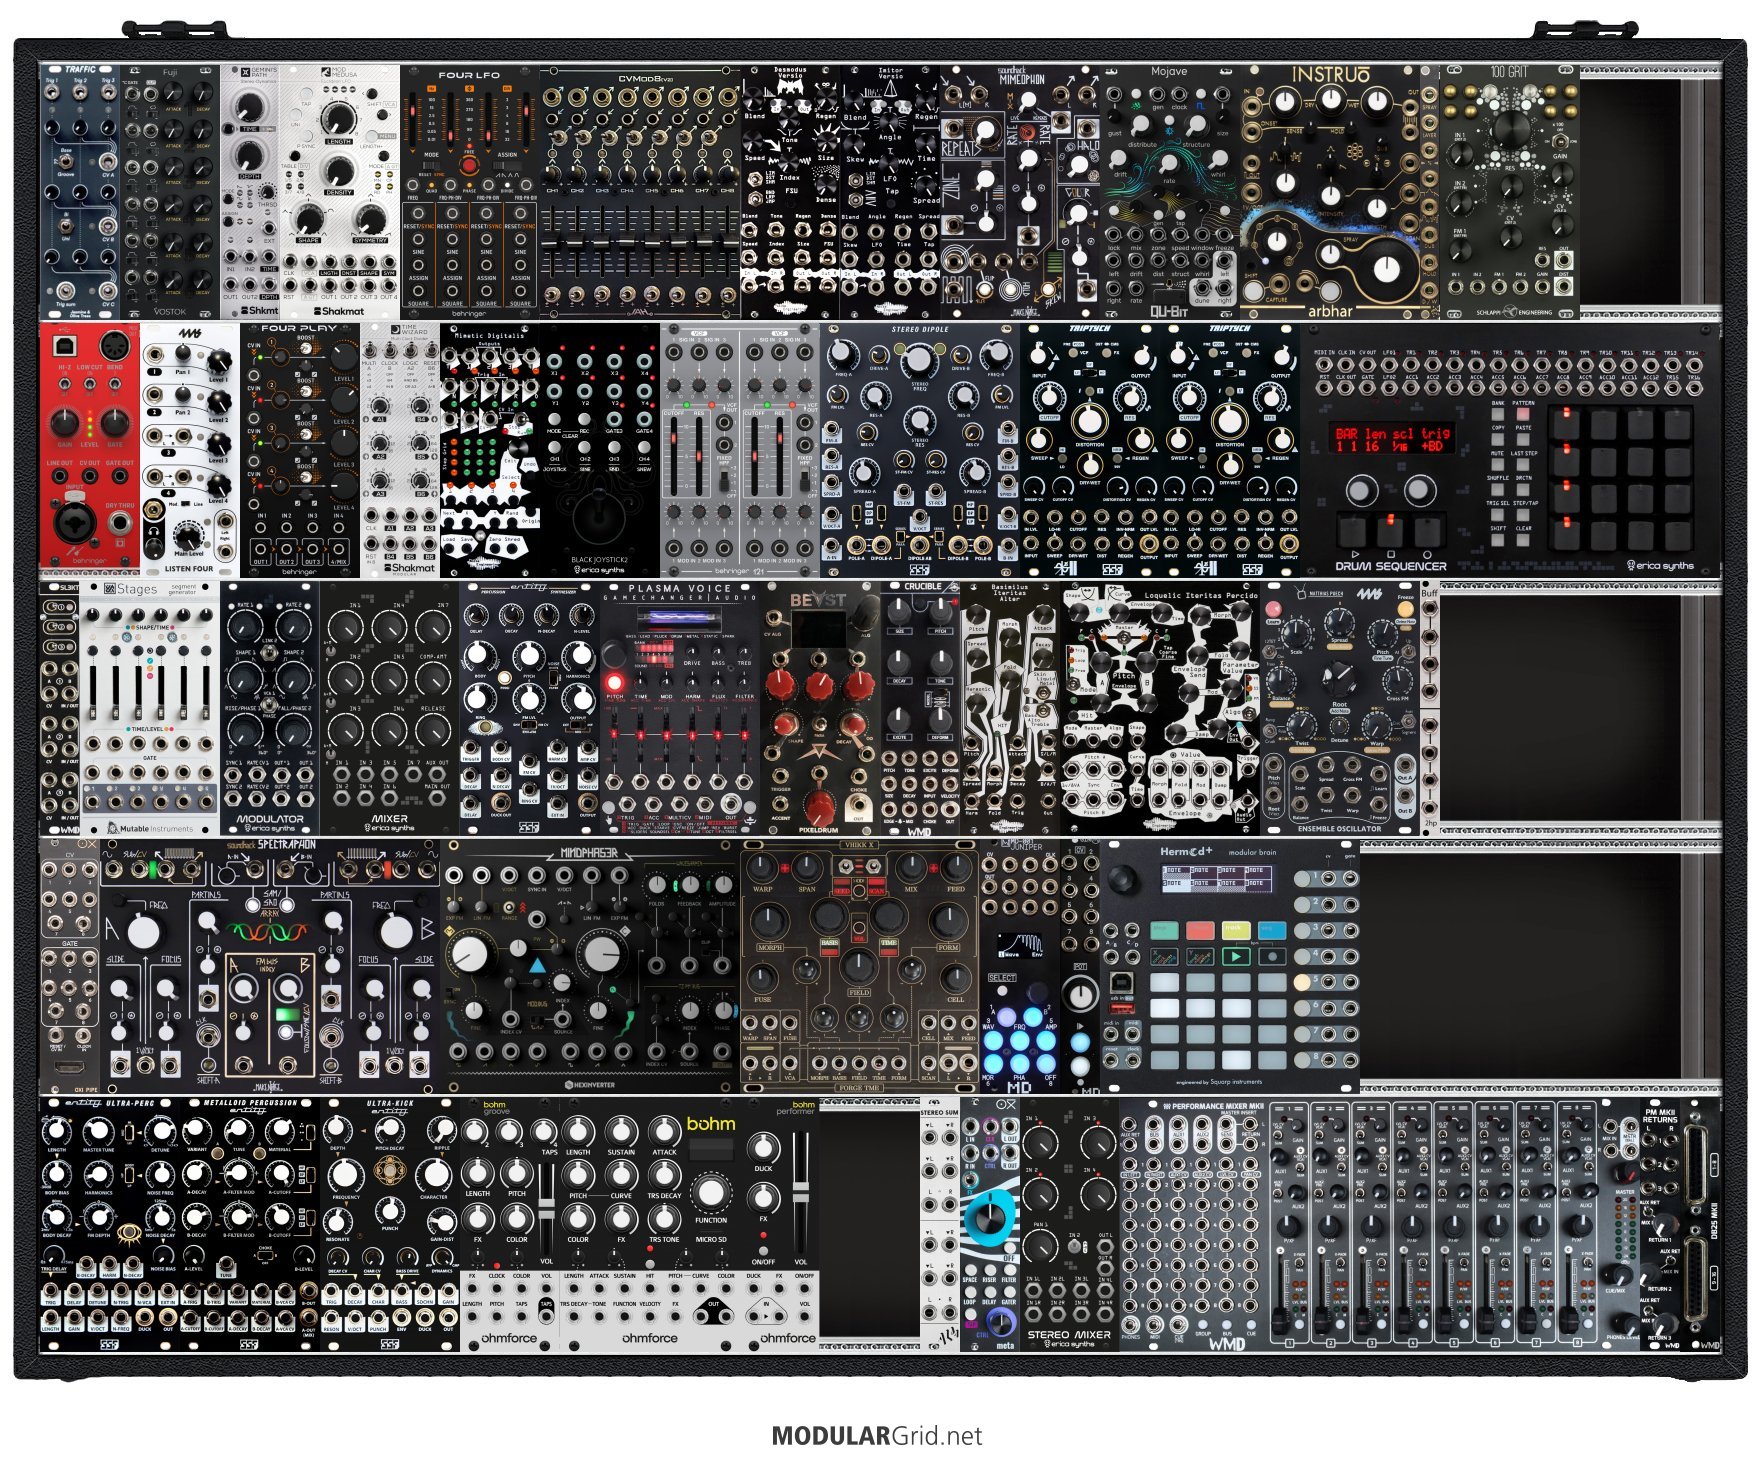Click the Trig 1 jack on Traffic

point(52,92)
